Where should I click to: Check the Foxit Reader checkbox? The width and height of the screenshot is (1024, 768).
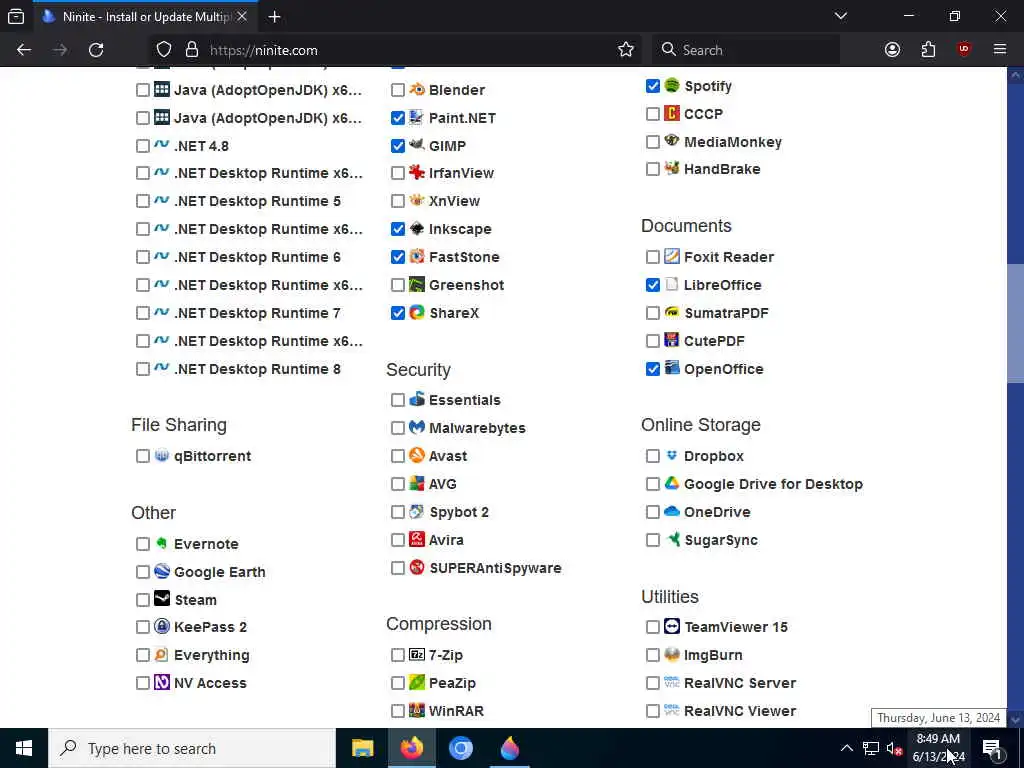tap(652, 257)
